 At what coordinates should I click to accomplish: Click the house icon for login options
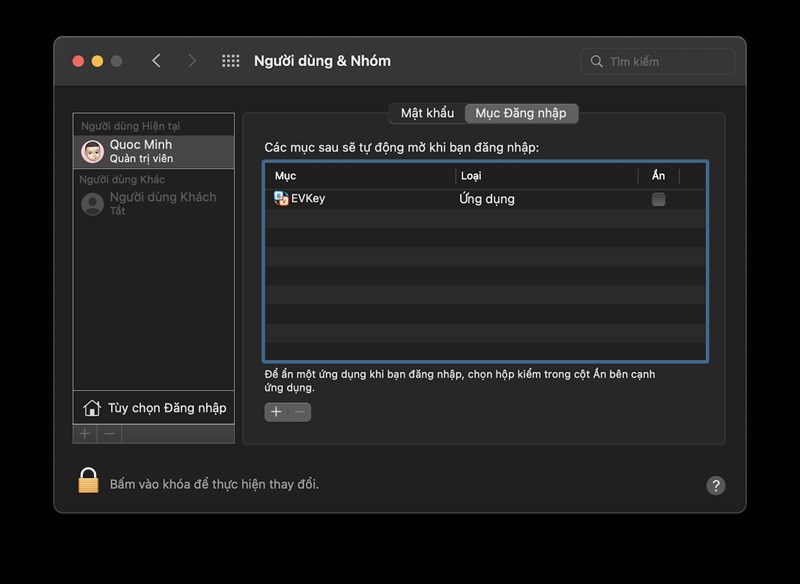(x=92, y=408)
